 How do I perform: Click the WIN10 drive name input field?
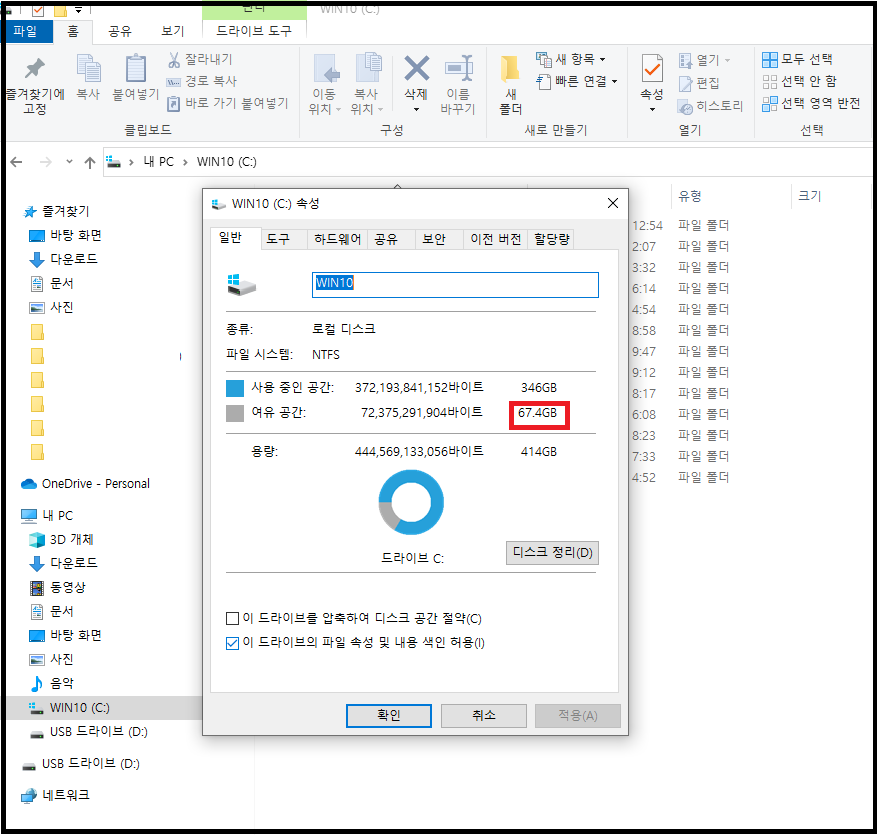455,285
